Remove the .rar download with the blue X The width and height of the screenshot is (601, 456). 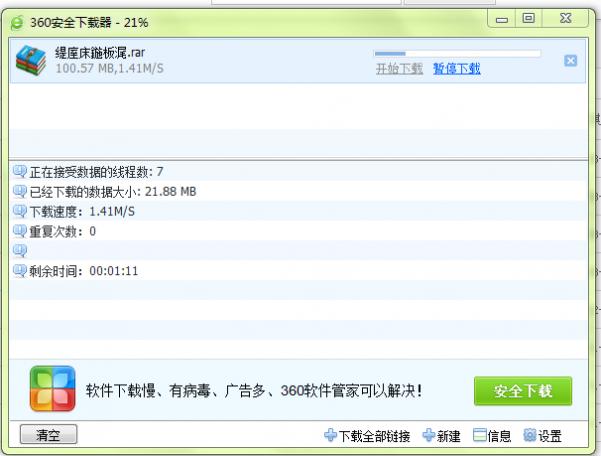point(570,61)
